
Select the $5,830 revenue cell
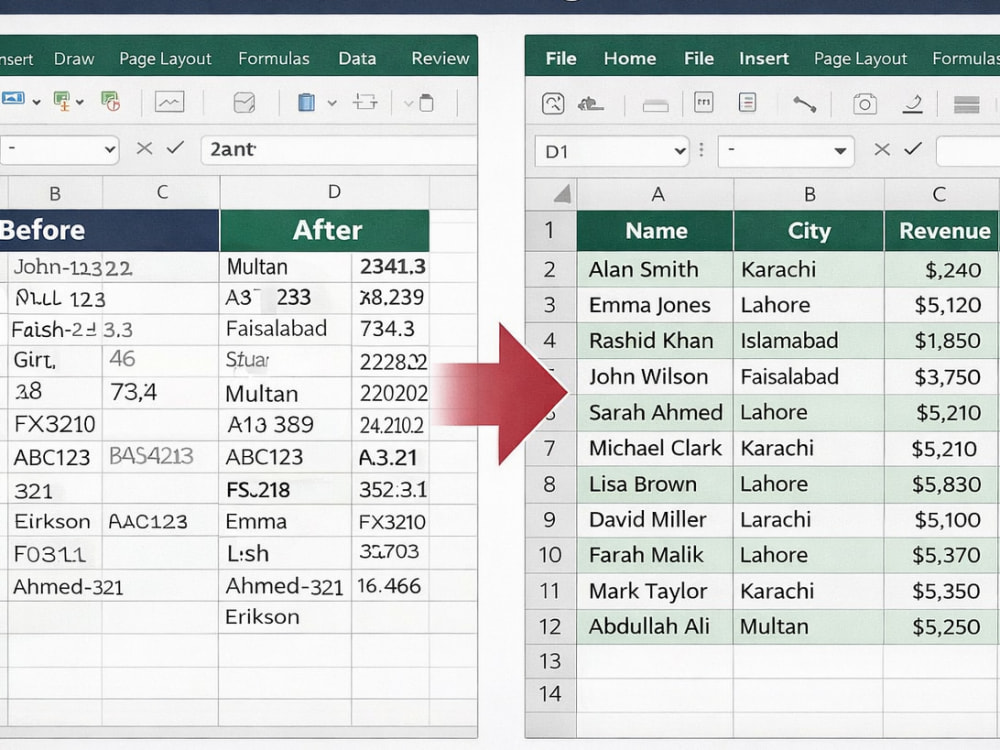pyautogui.click(x=942, y=485)
